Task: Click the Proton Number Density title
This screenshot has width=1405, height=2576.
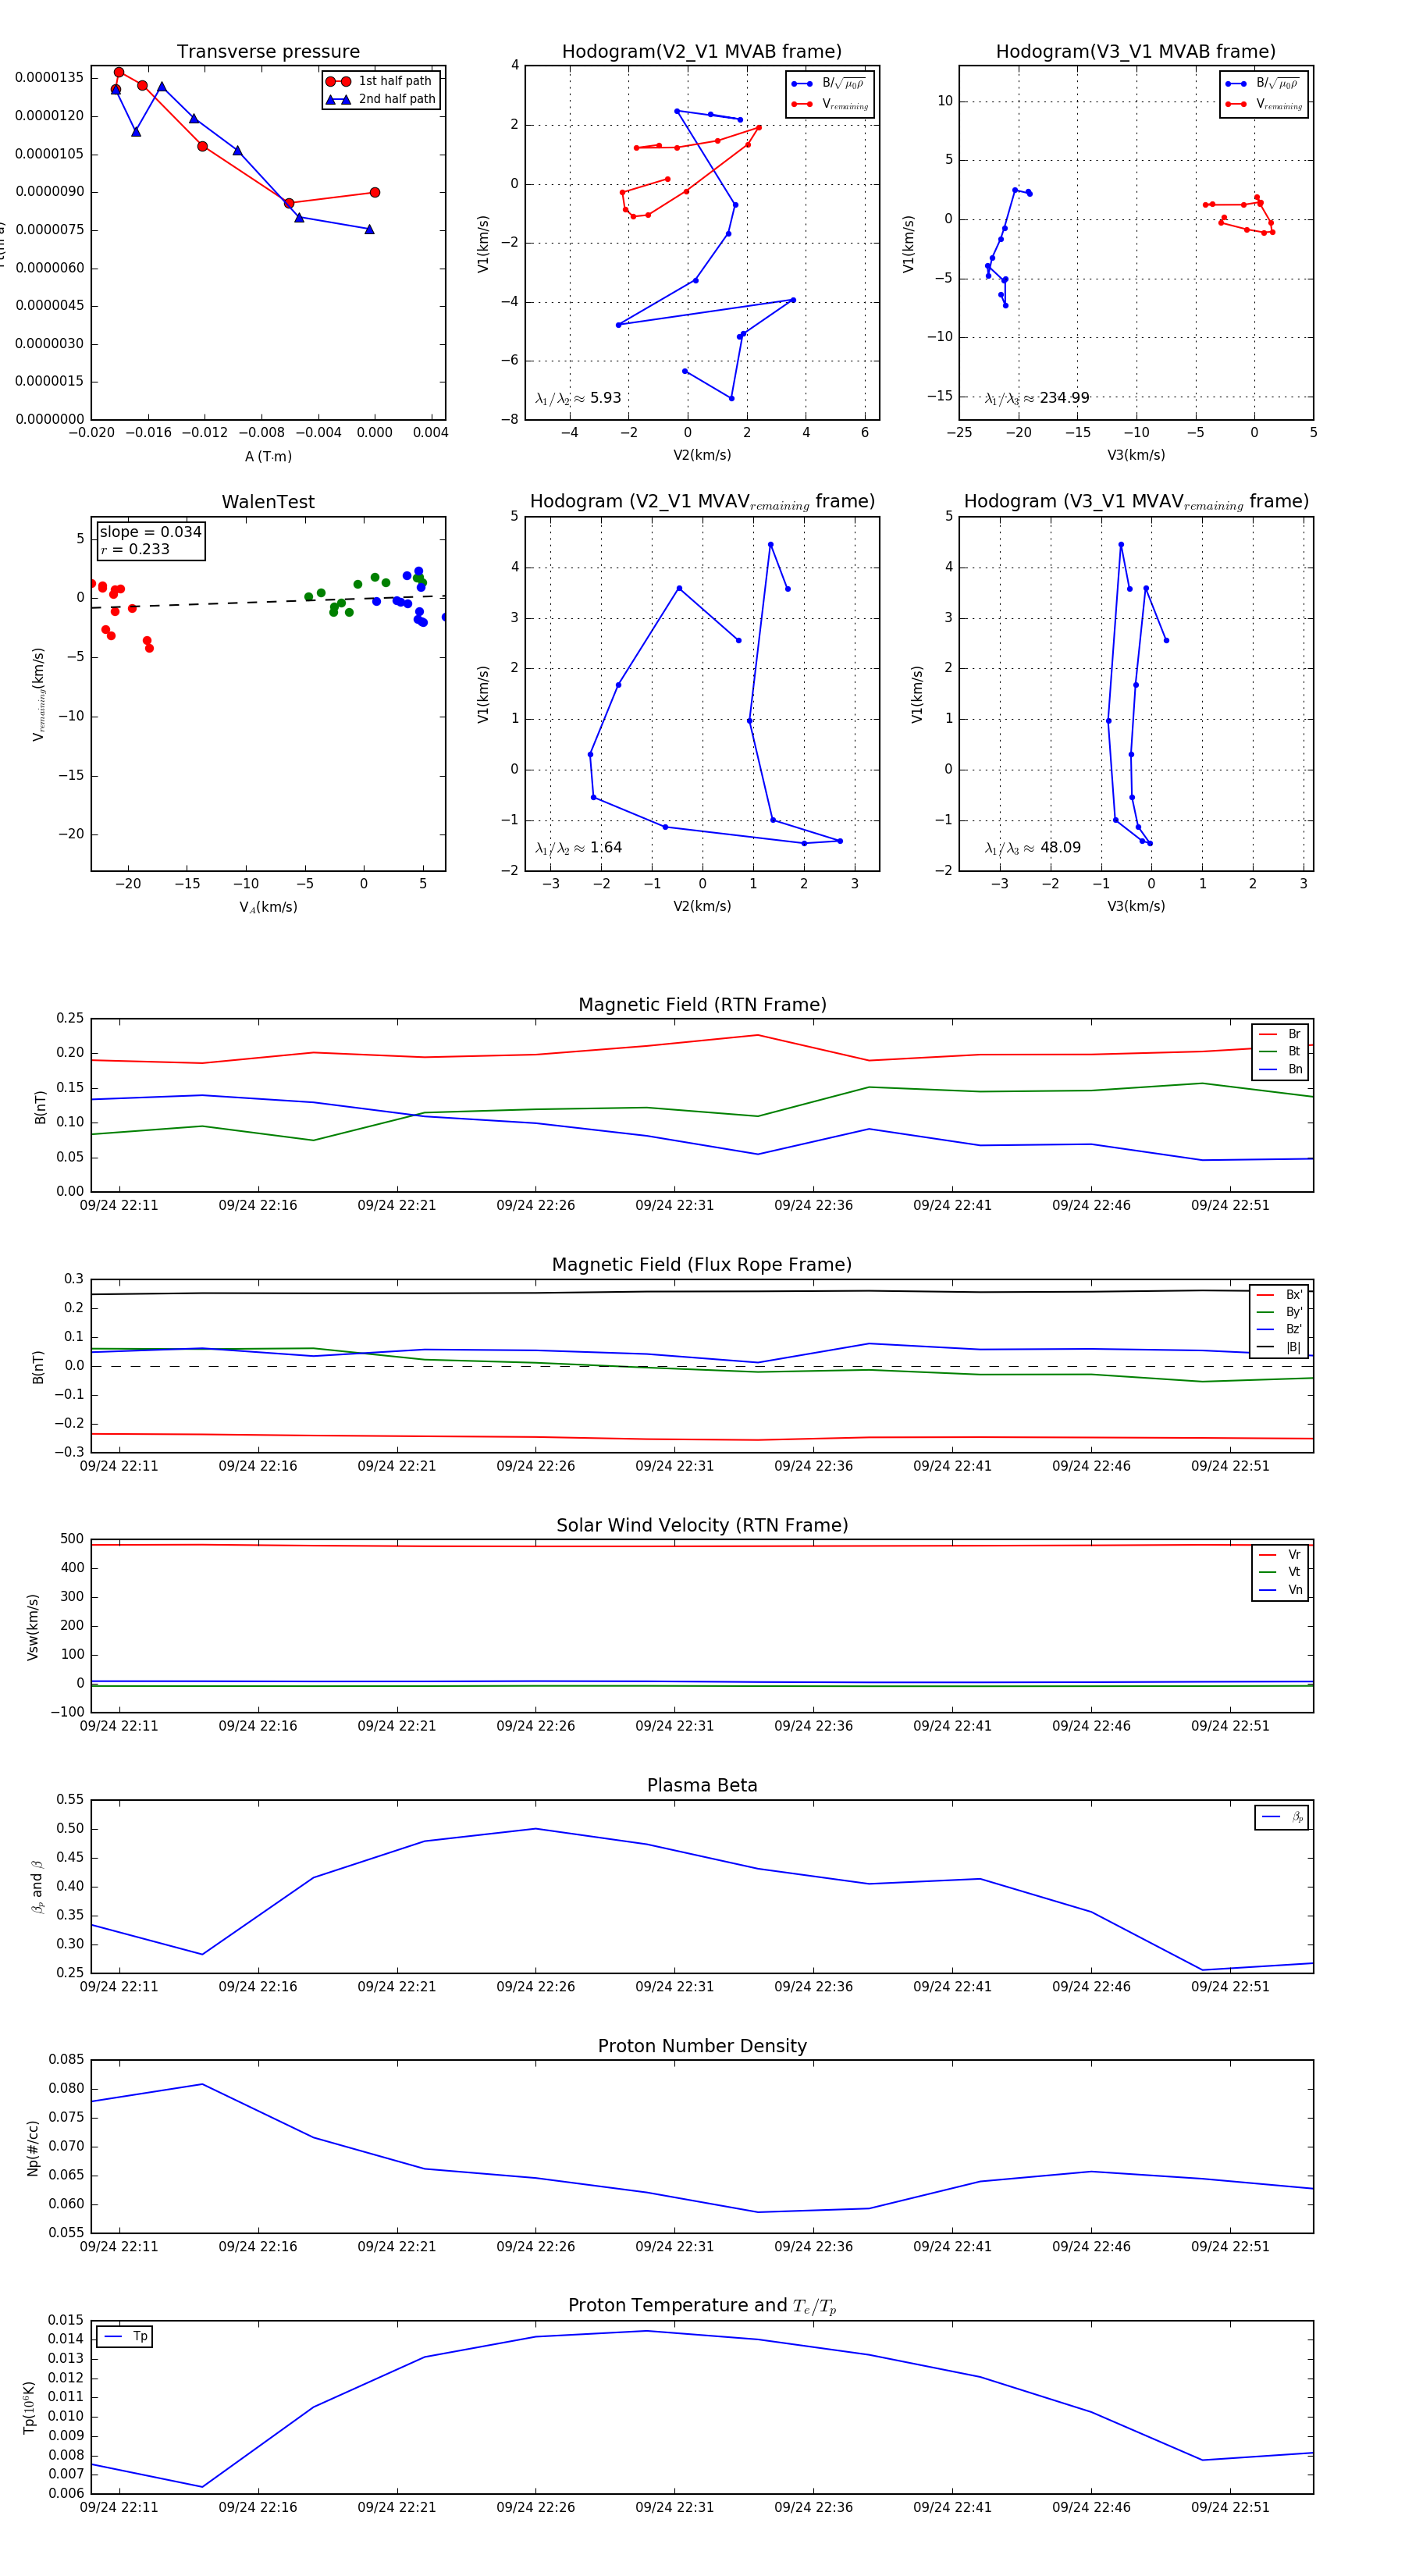Action: tap(702, 2046)
